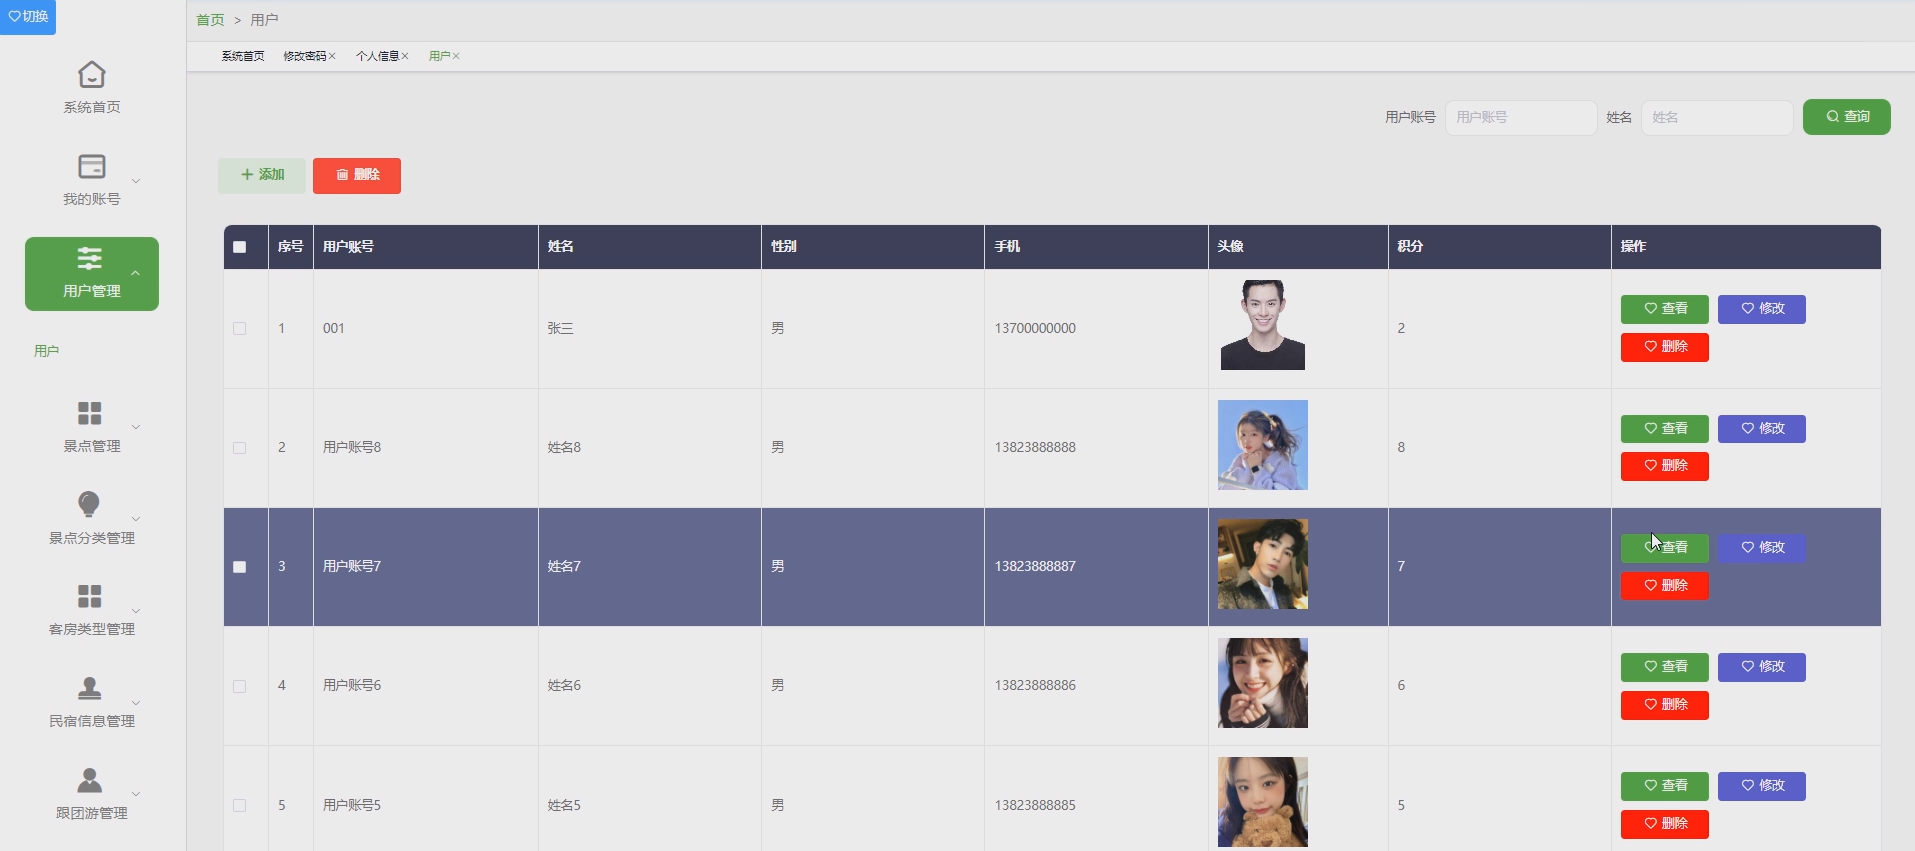Check the row checkbox for 用户账号7

click(x=239, y=566)
